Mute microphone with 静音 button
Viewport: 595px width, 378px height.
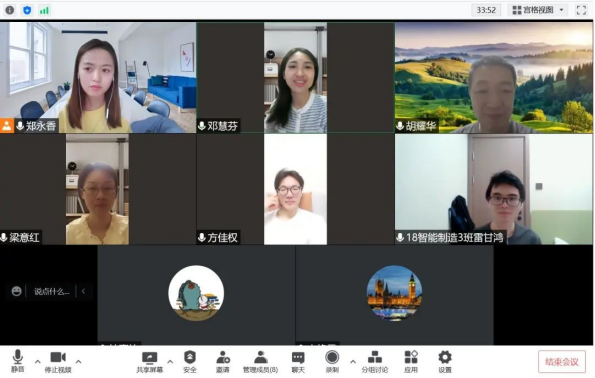pos(17,361)
